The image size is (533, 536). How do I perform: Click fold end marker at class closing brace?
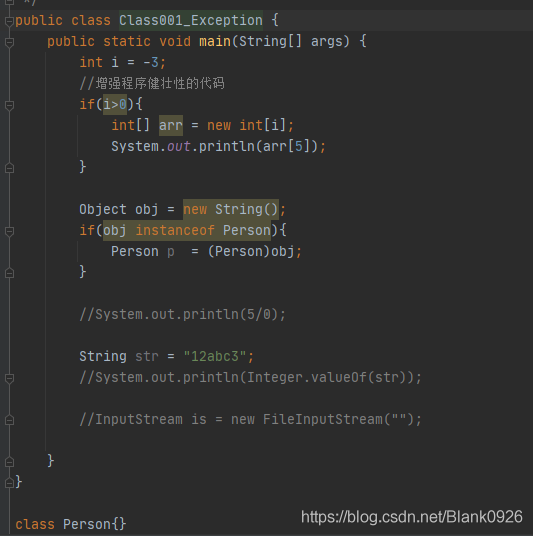coord(9,483)
